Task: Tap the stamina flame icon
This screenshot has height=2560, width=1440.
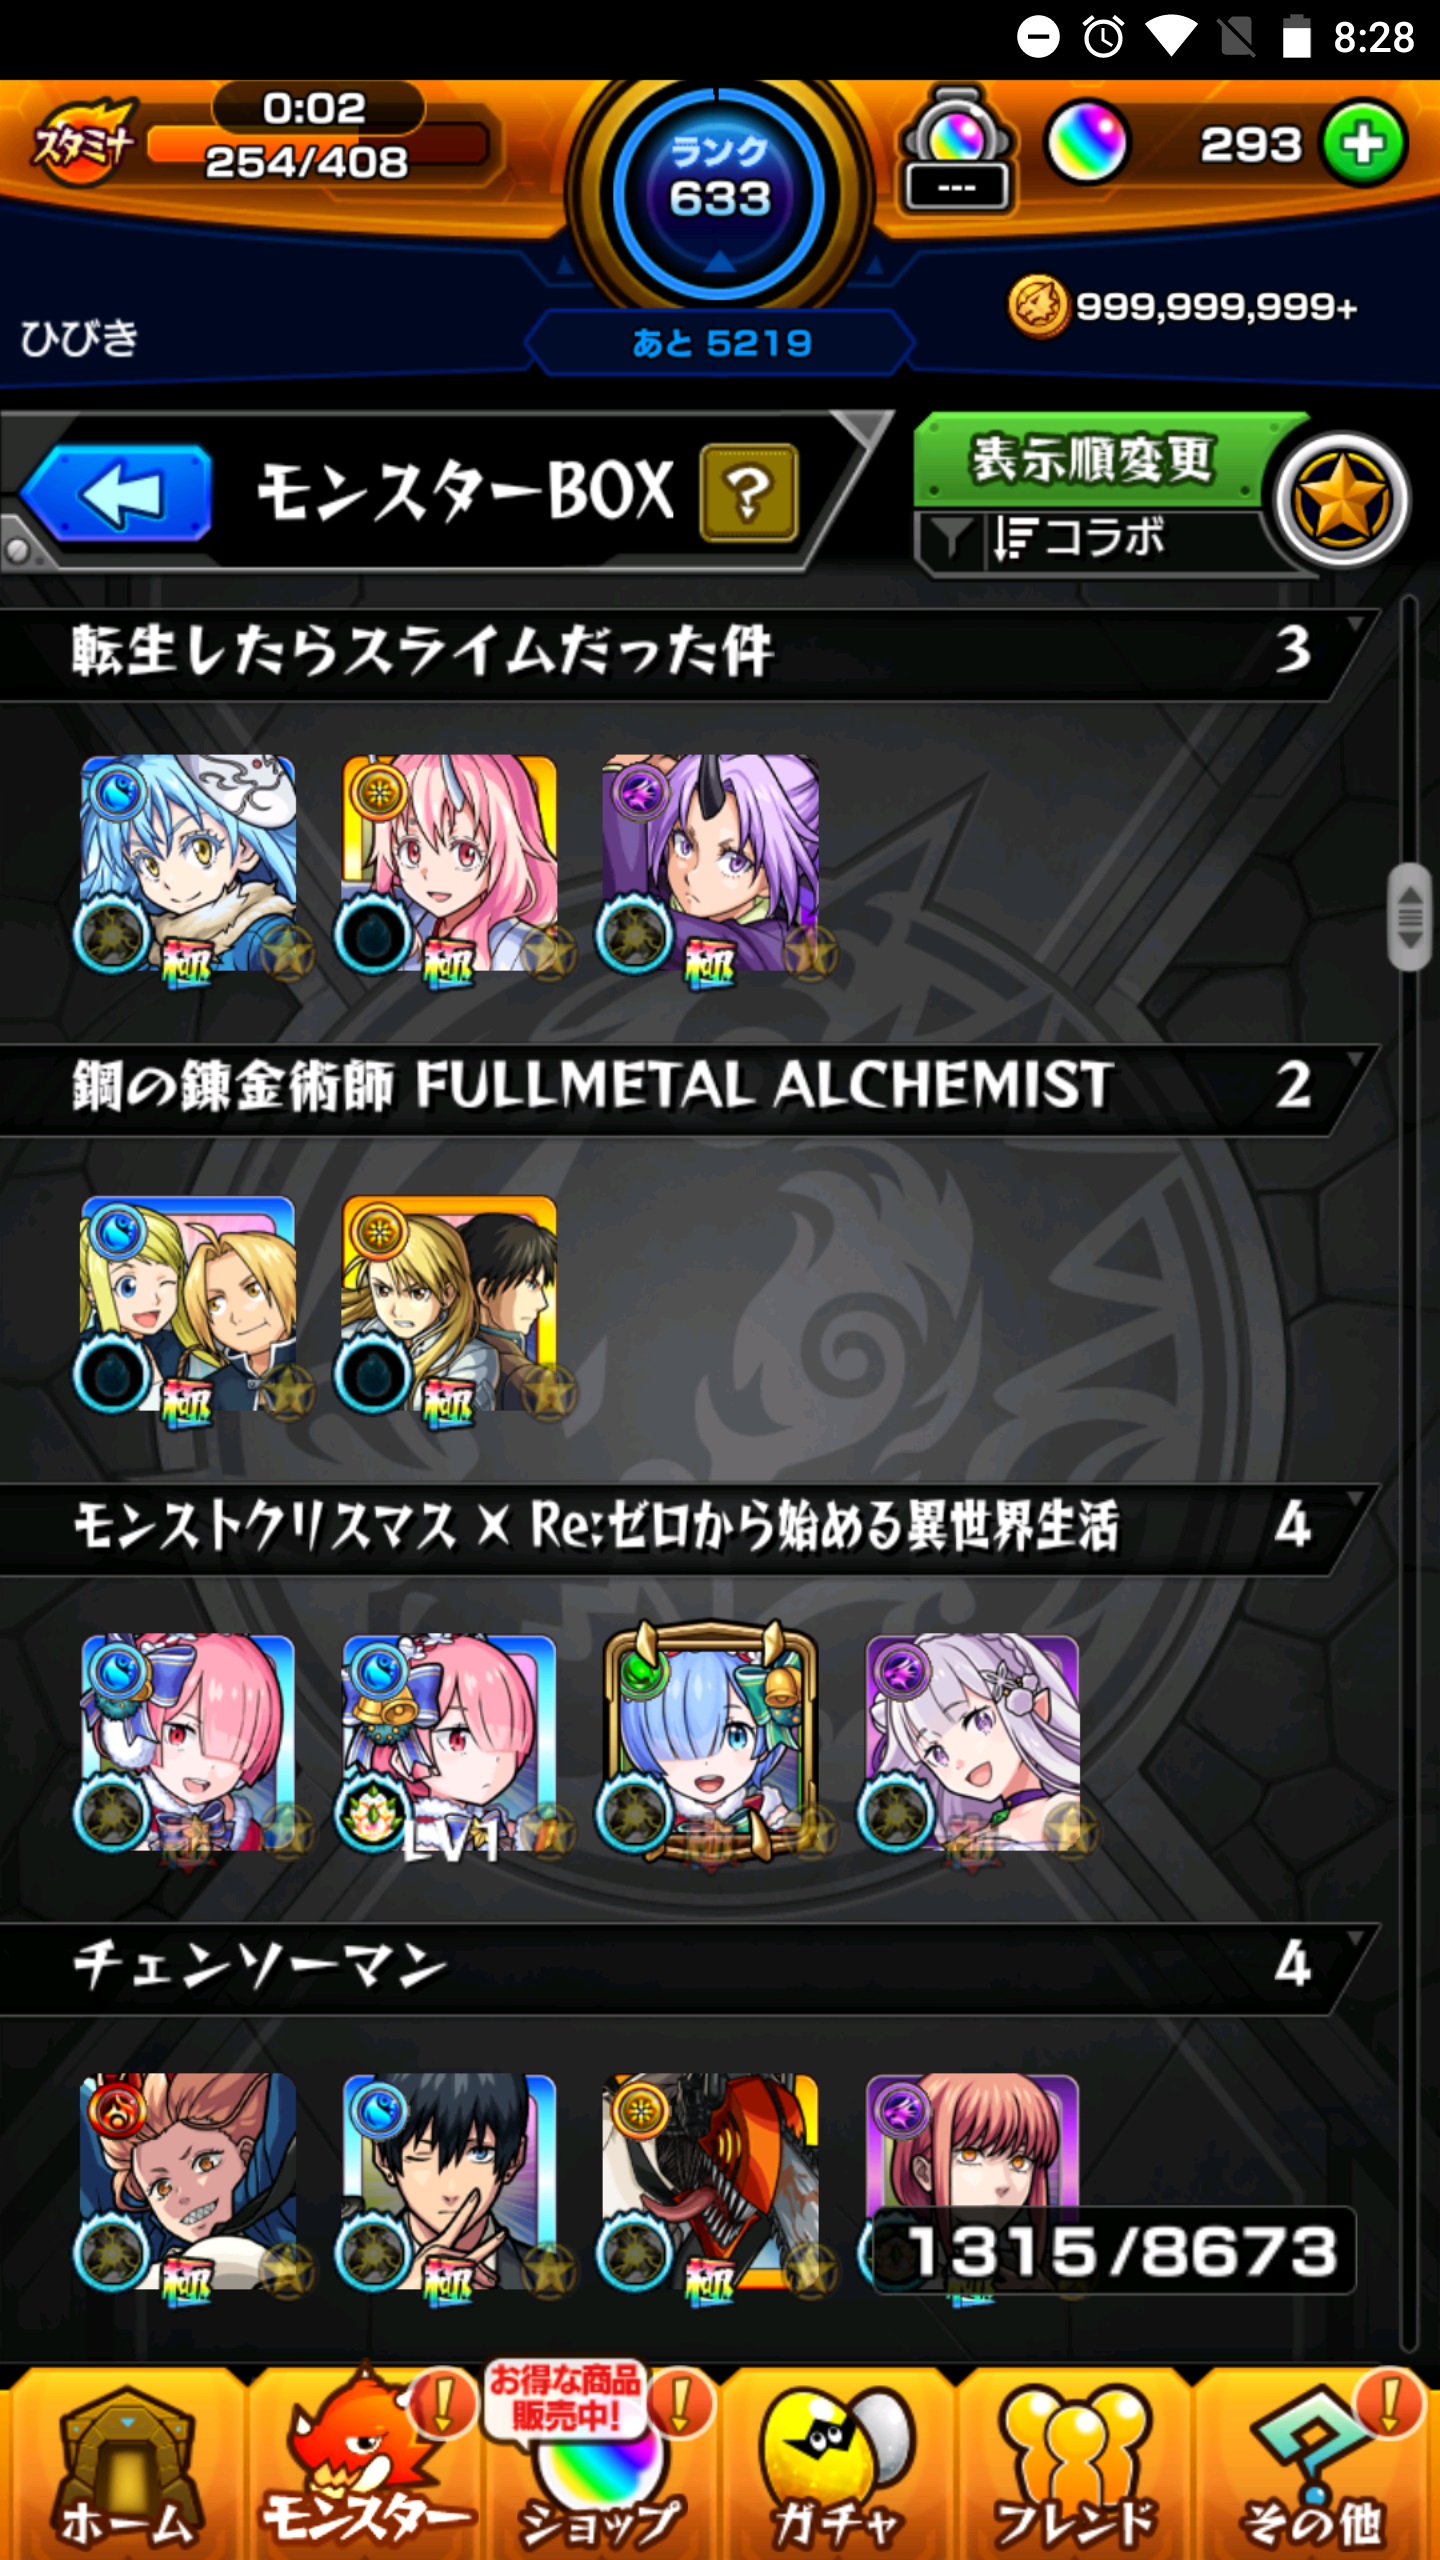Action: (x=82, y=143)
